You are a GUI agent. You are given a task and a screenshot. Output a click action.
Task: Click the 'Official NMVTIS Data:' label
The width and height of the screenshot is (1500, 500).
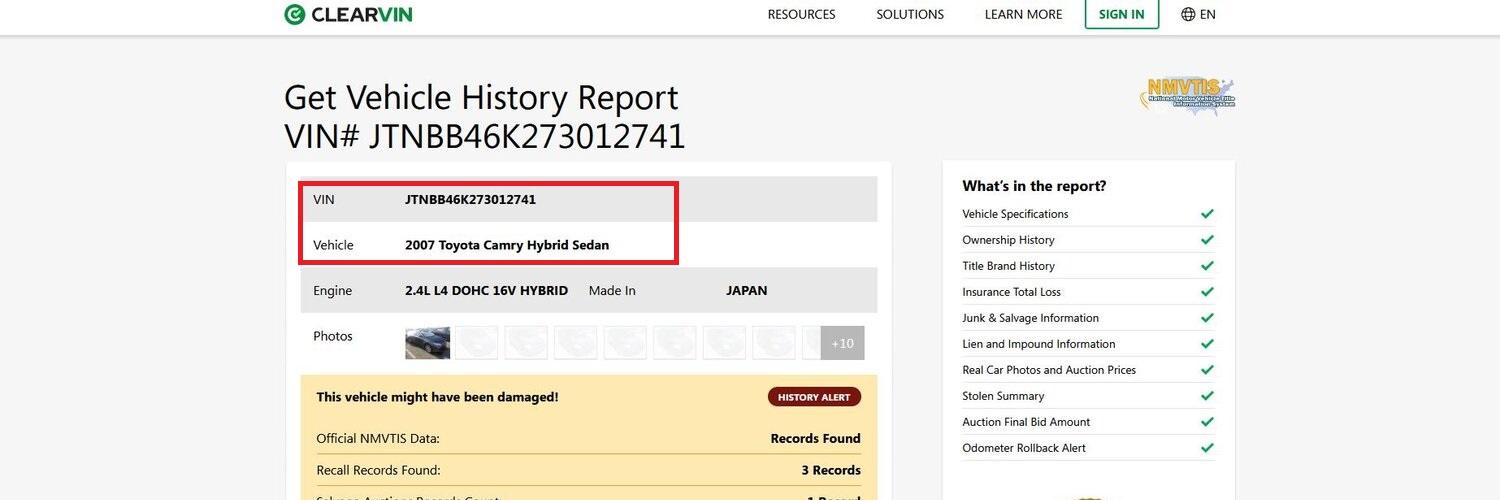378,438
